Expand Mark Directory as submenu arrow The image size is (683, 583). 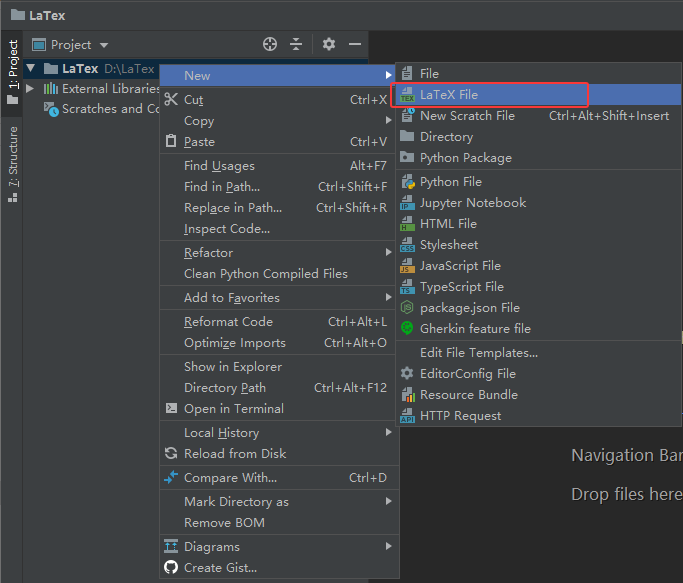click(x=389, y=501)
